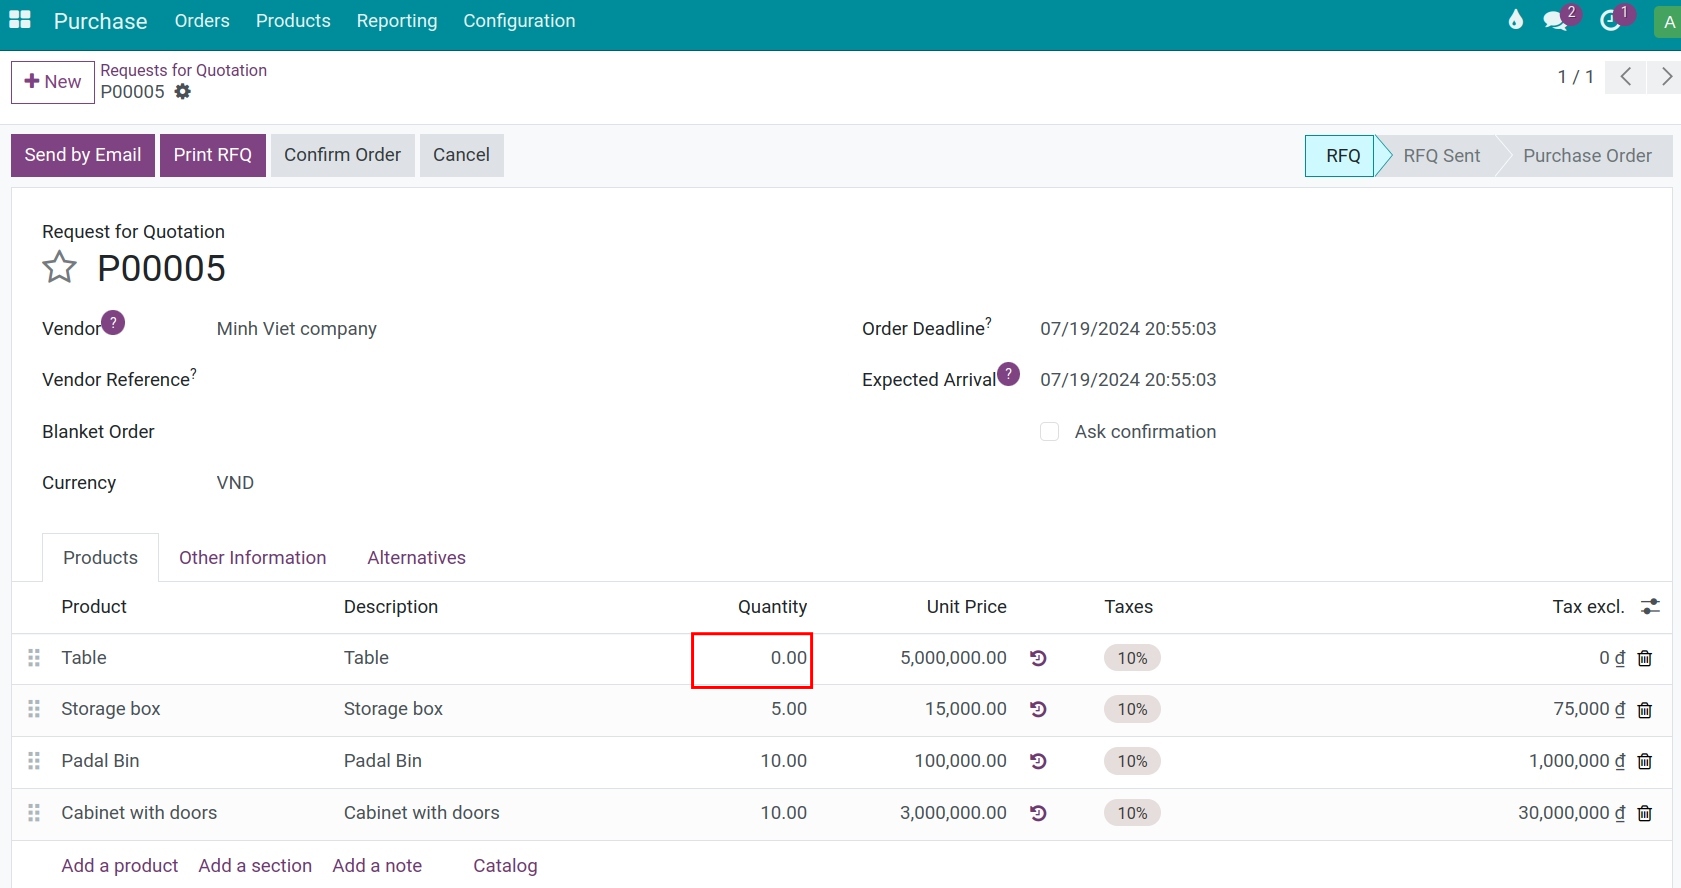Reset unit price for Table row
The width and height of the screenshot is (1681, 888).
[x=1038, y=658]
